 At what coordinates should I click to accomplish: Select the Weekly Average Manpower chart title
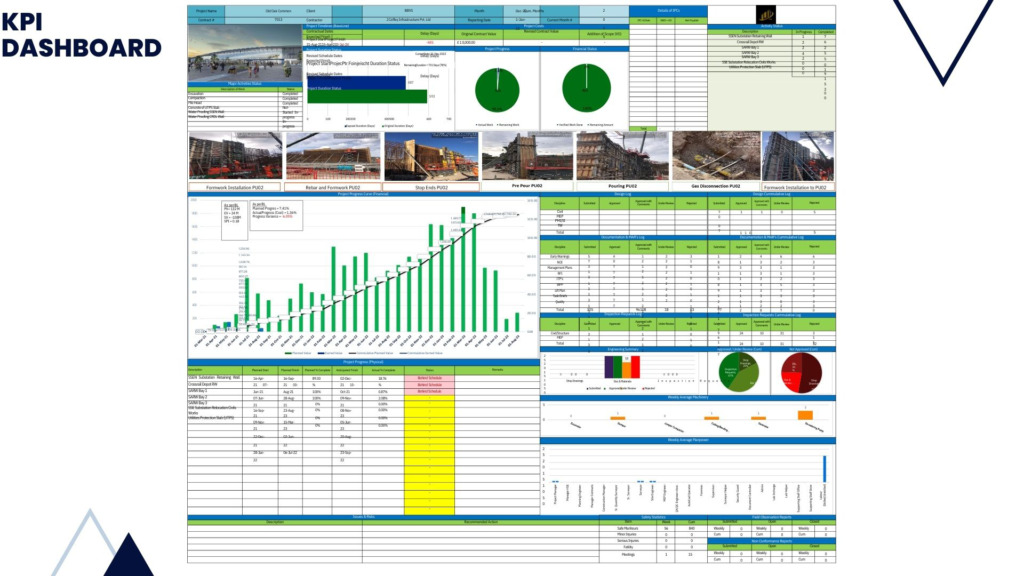687,440
